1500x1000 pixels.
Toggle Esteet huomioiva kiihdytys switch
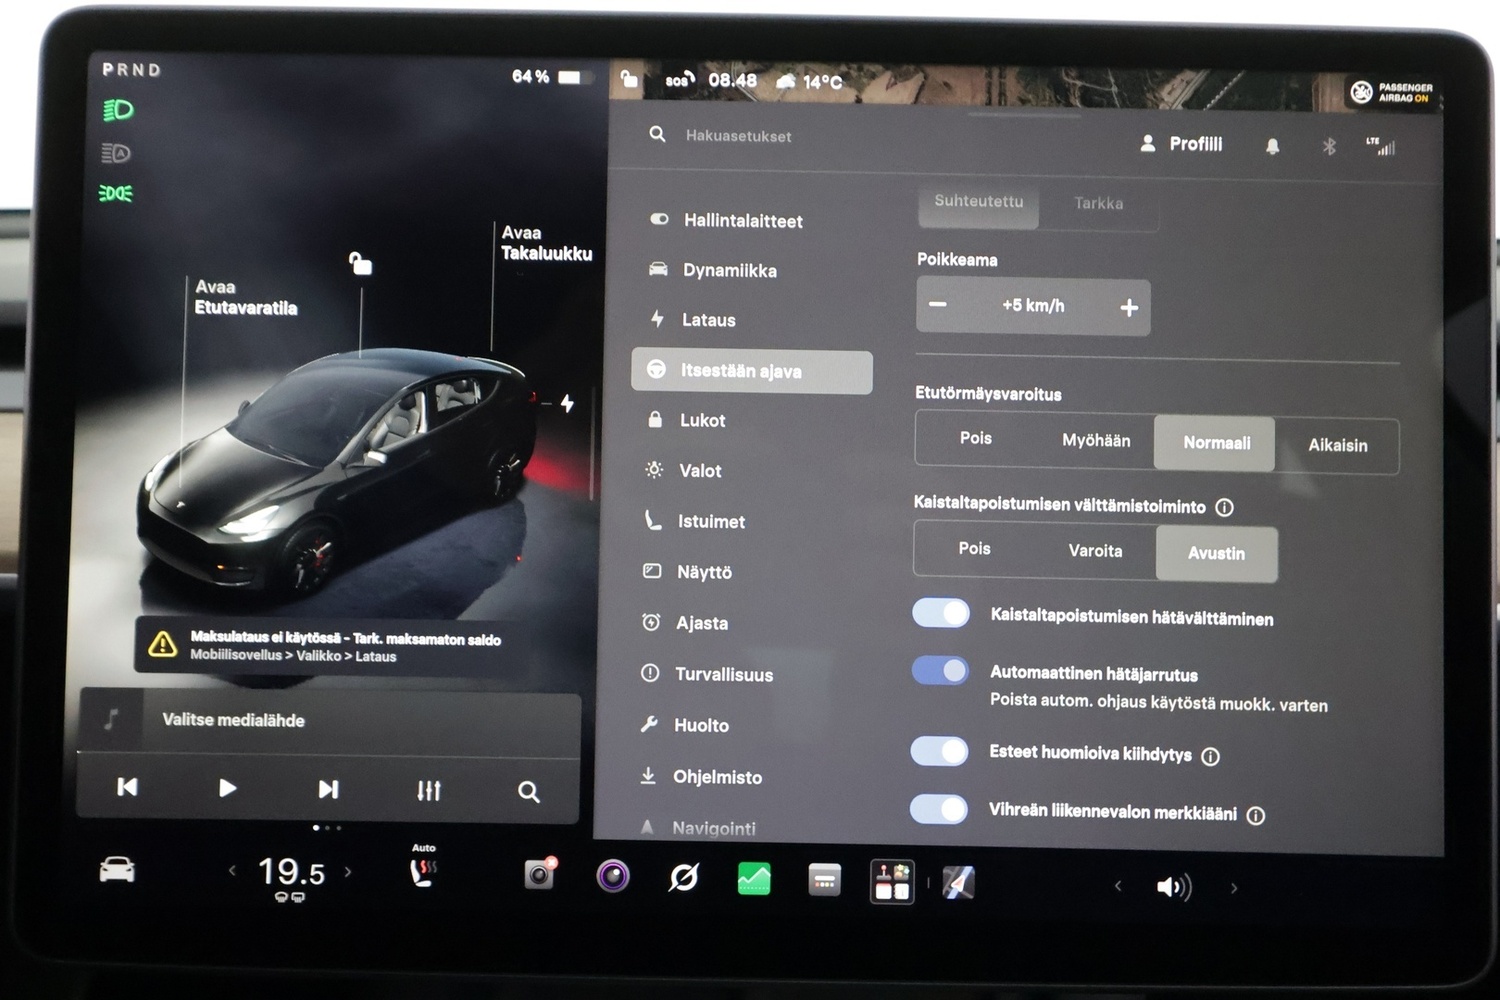(939, 751)
